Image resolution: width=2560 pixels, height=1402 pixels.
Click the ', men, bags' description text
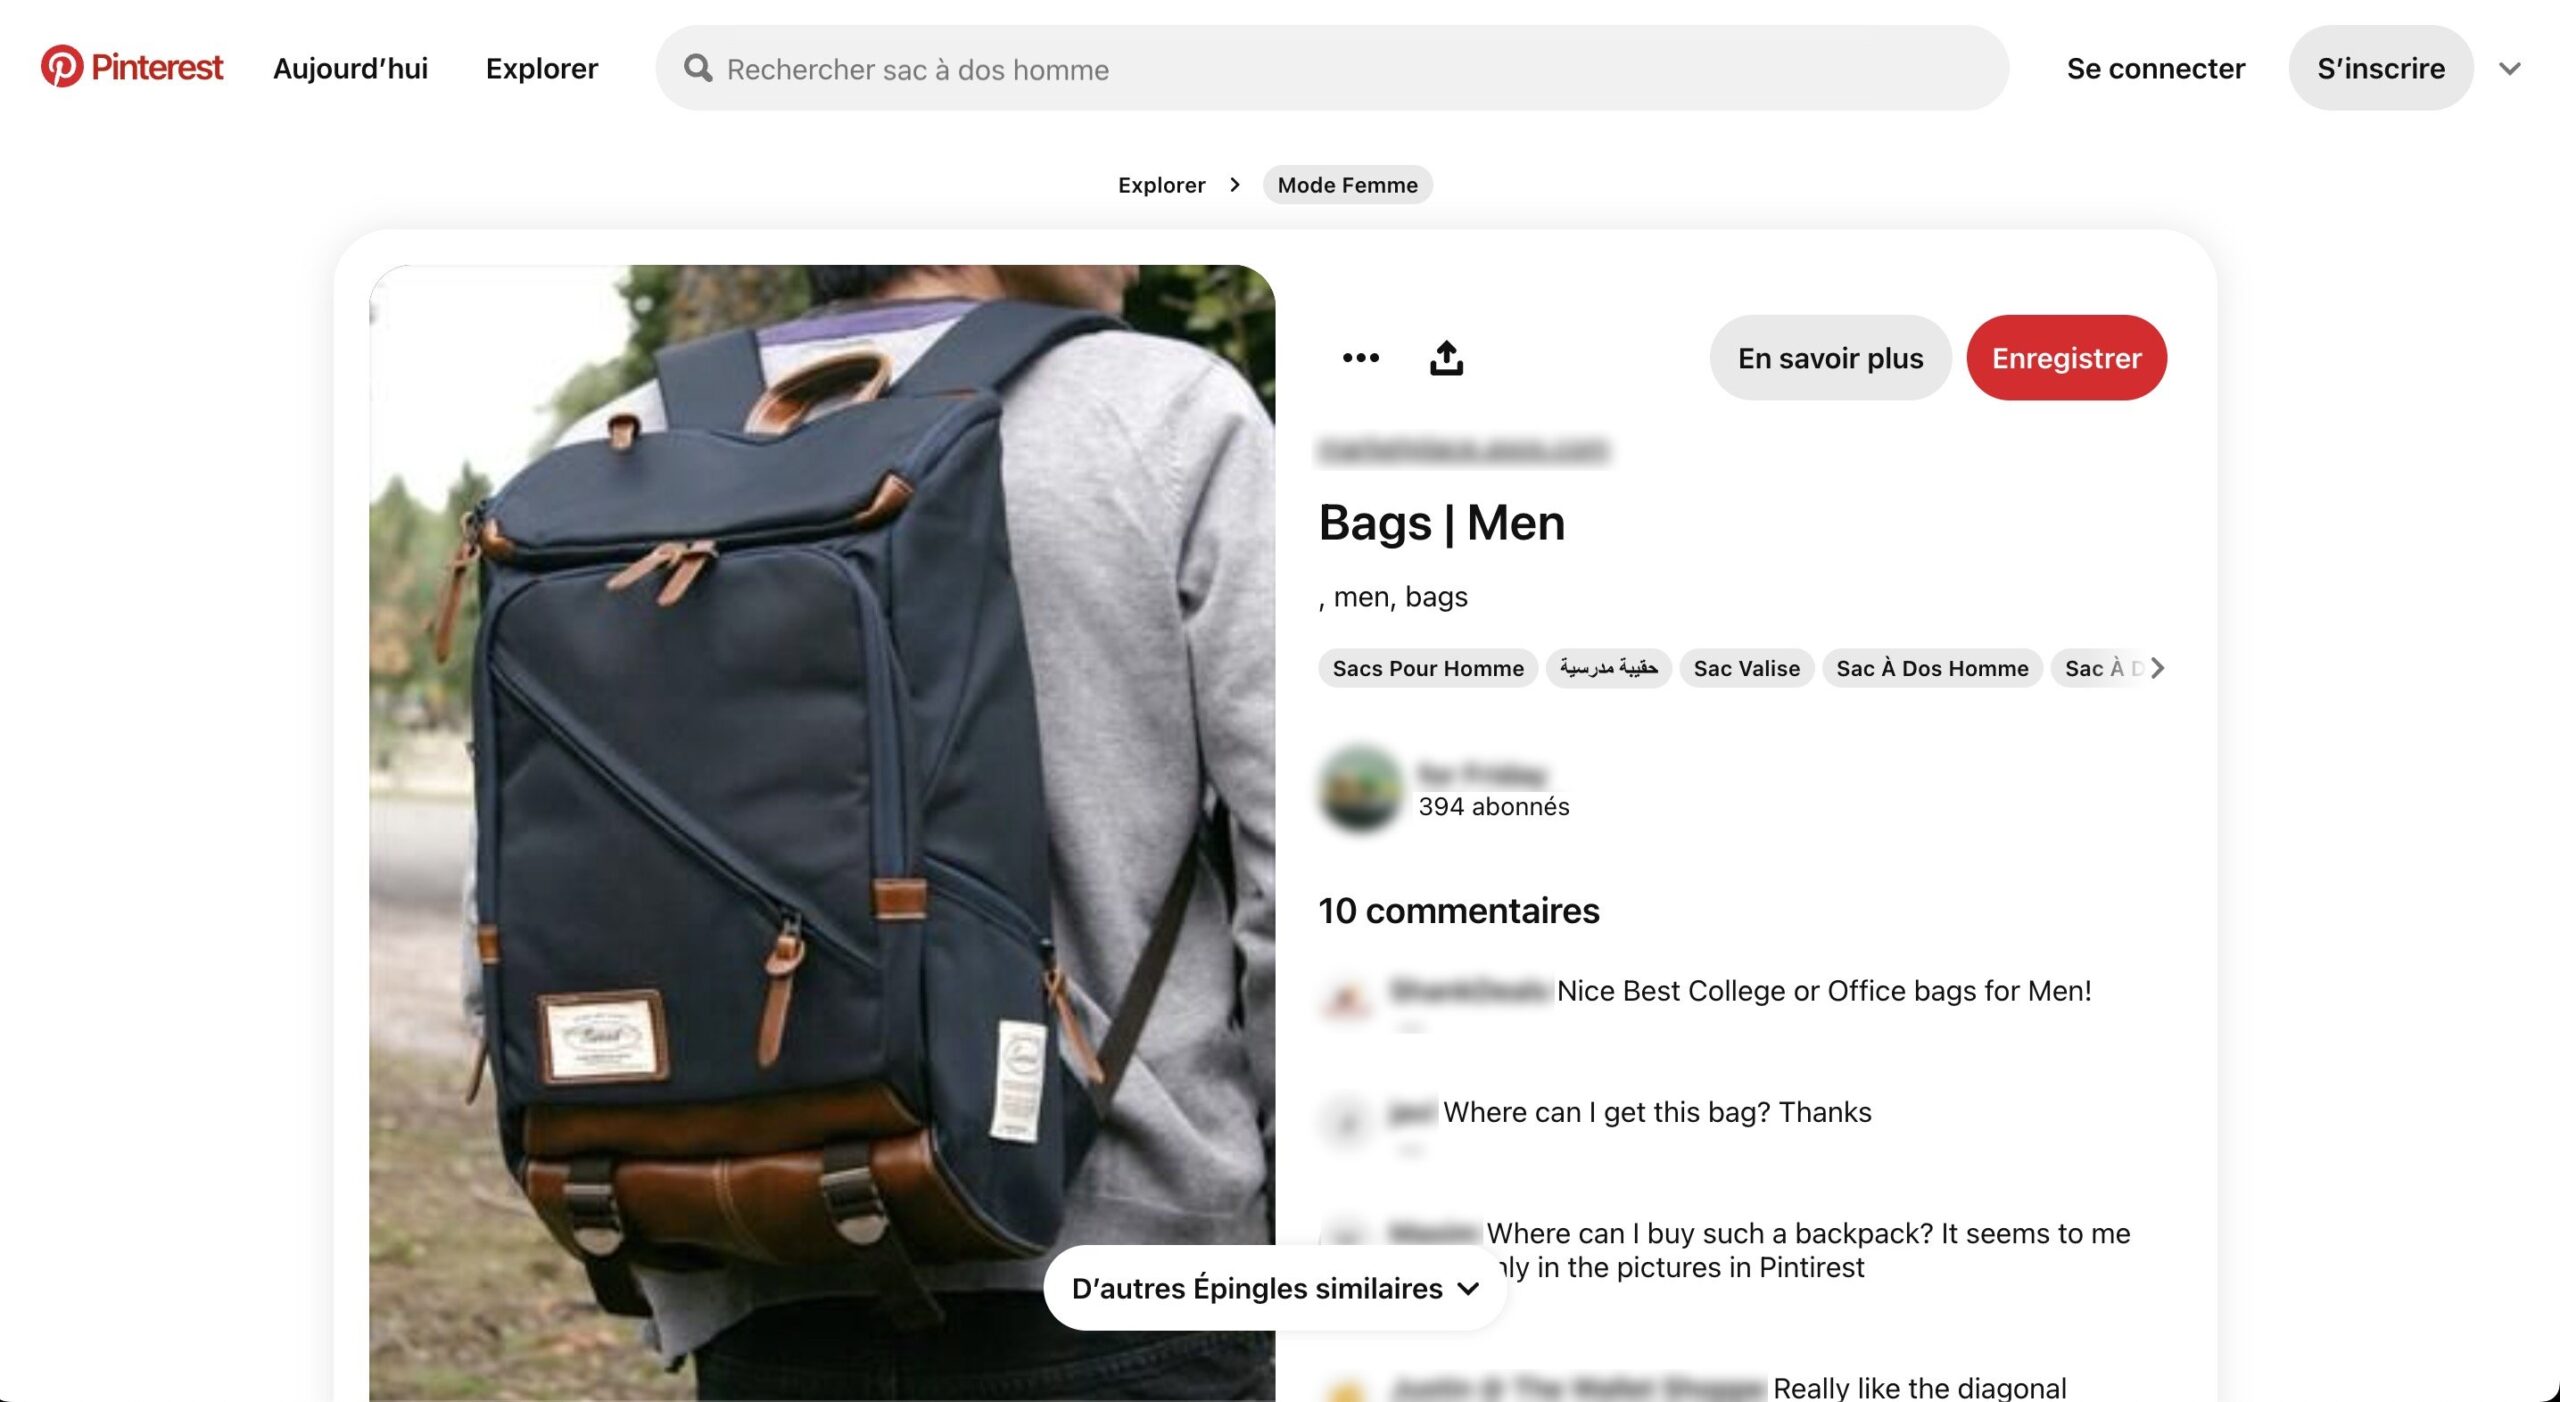(1393, 597)
